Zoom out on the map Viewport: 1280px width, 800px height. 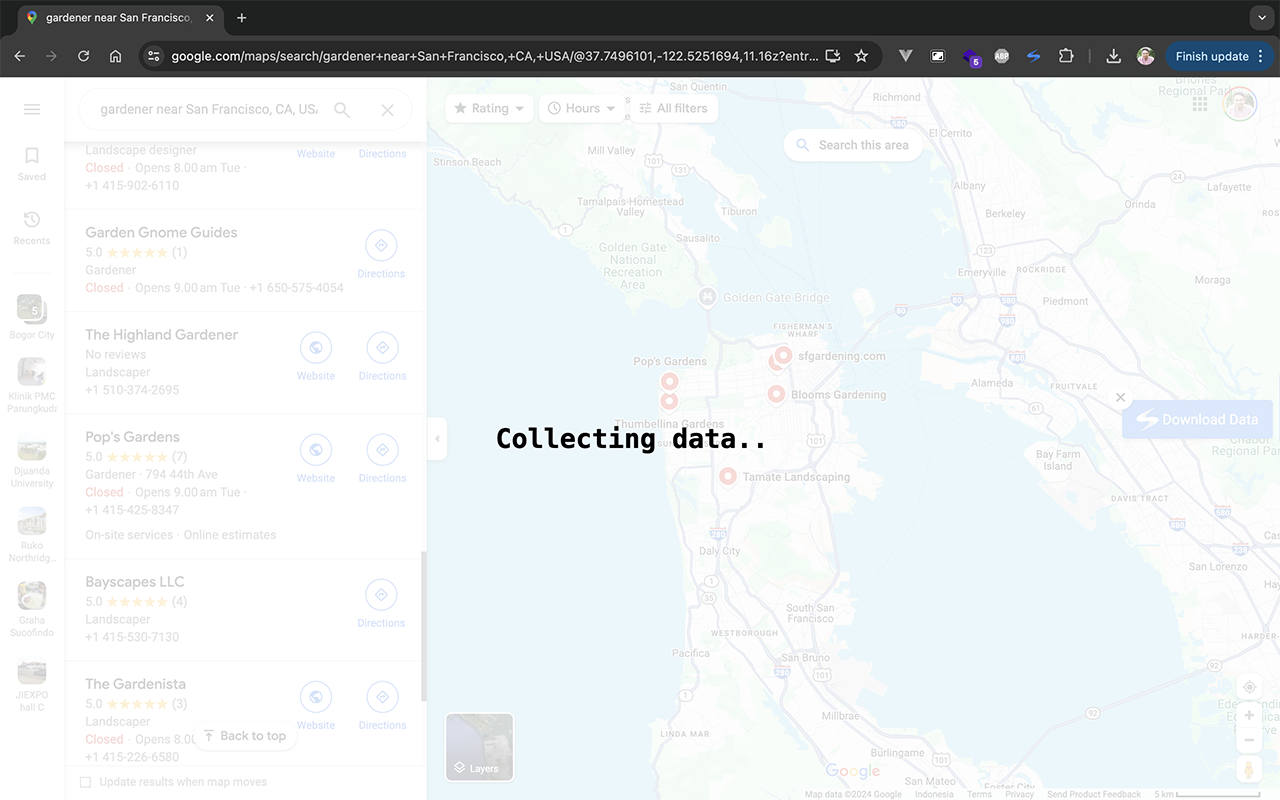pos(1249,741)
